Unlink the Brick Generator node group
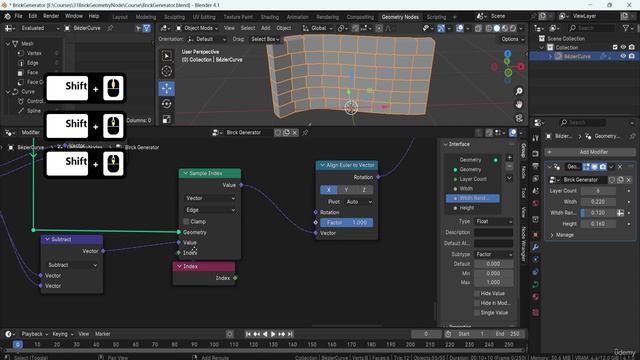Viewport: 640px width, 360px height. (295, 133)
